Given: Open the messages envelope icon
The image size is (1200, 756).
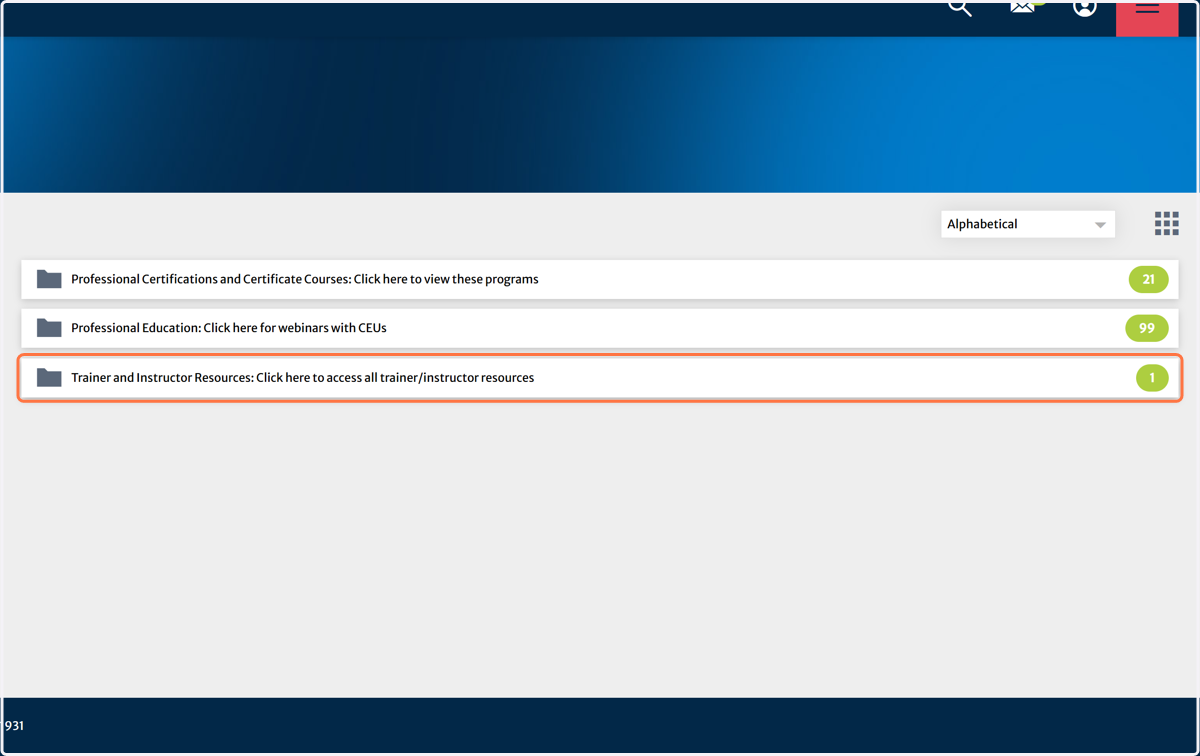Looking at the screenshot, I should click(x=1022, y=7).
